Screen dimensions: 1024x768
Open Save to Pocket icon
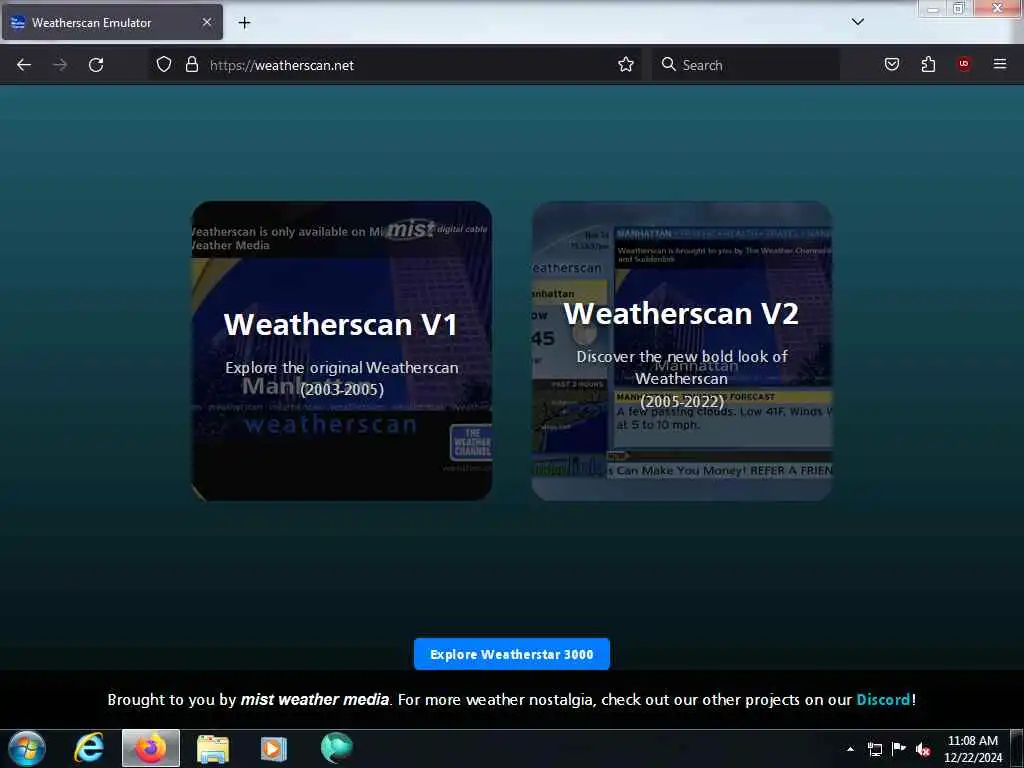tap(892, 64)
